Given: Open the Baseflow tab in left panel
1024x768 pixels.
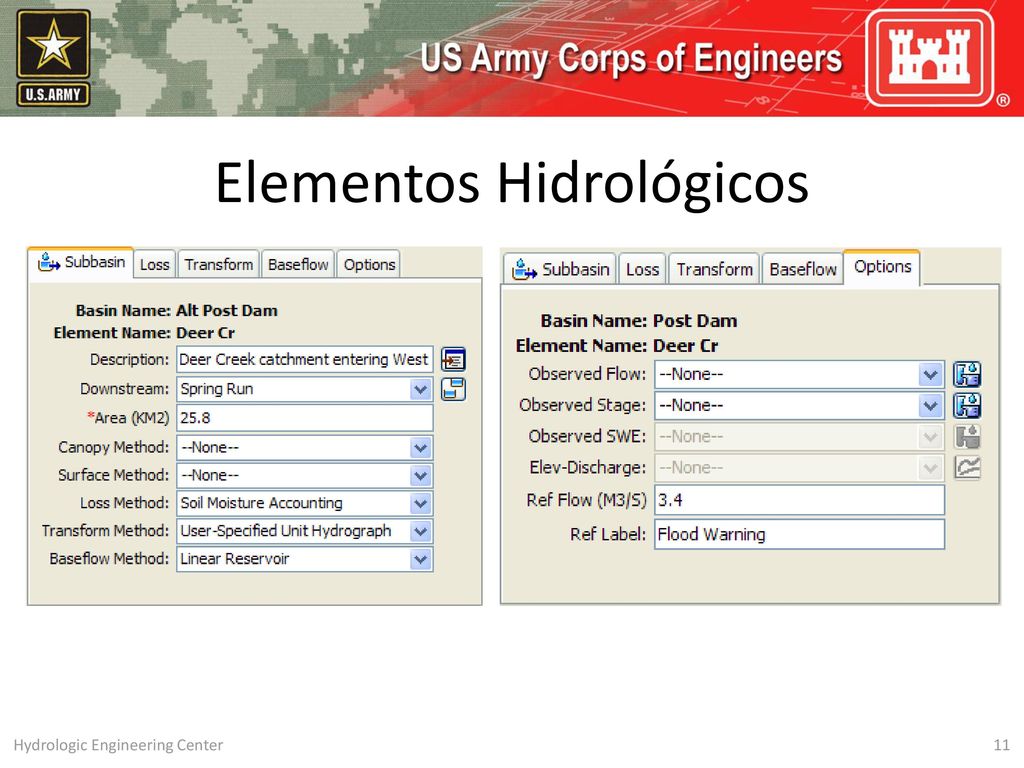Looking at the screenshot, I should [x=298, y=264].
